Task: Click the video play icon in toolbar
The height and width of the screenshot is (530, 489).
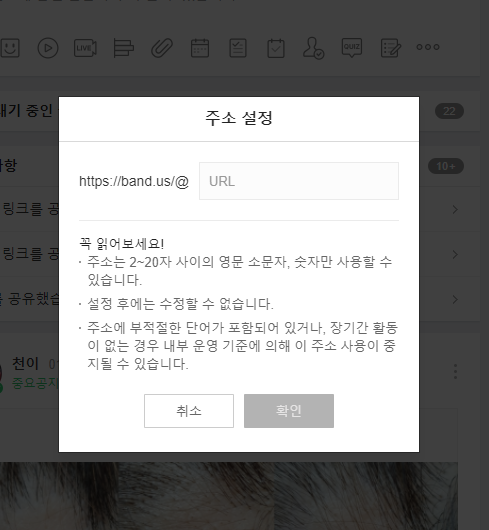Action: [48, 48]
